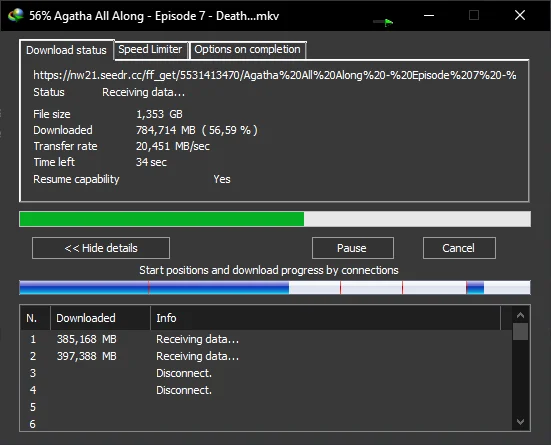Click the Resume capability Yes value
The image size is (551, 445).
tap(222, 179)
